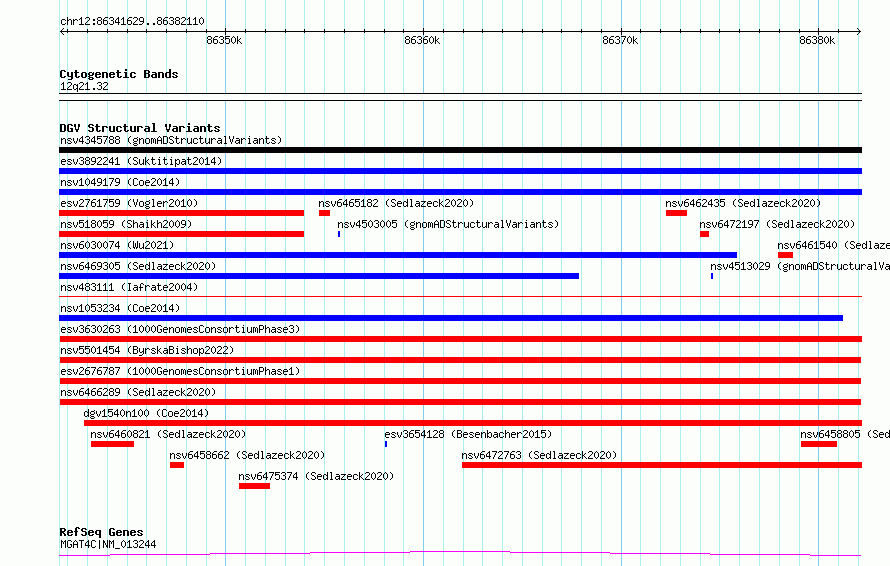Screen dimensions: 890x566
Task: Click the magenta MGAT4C gene line
Action: (460, 553)
